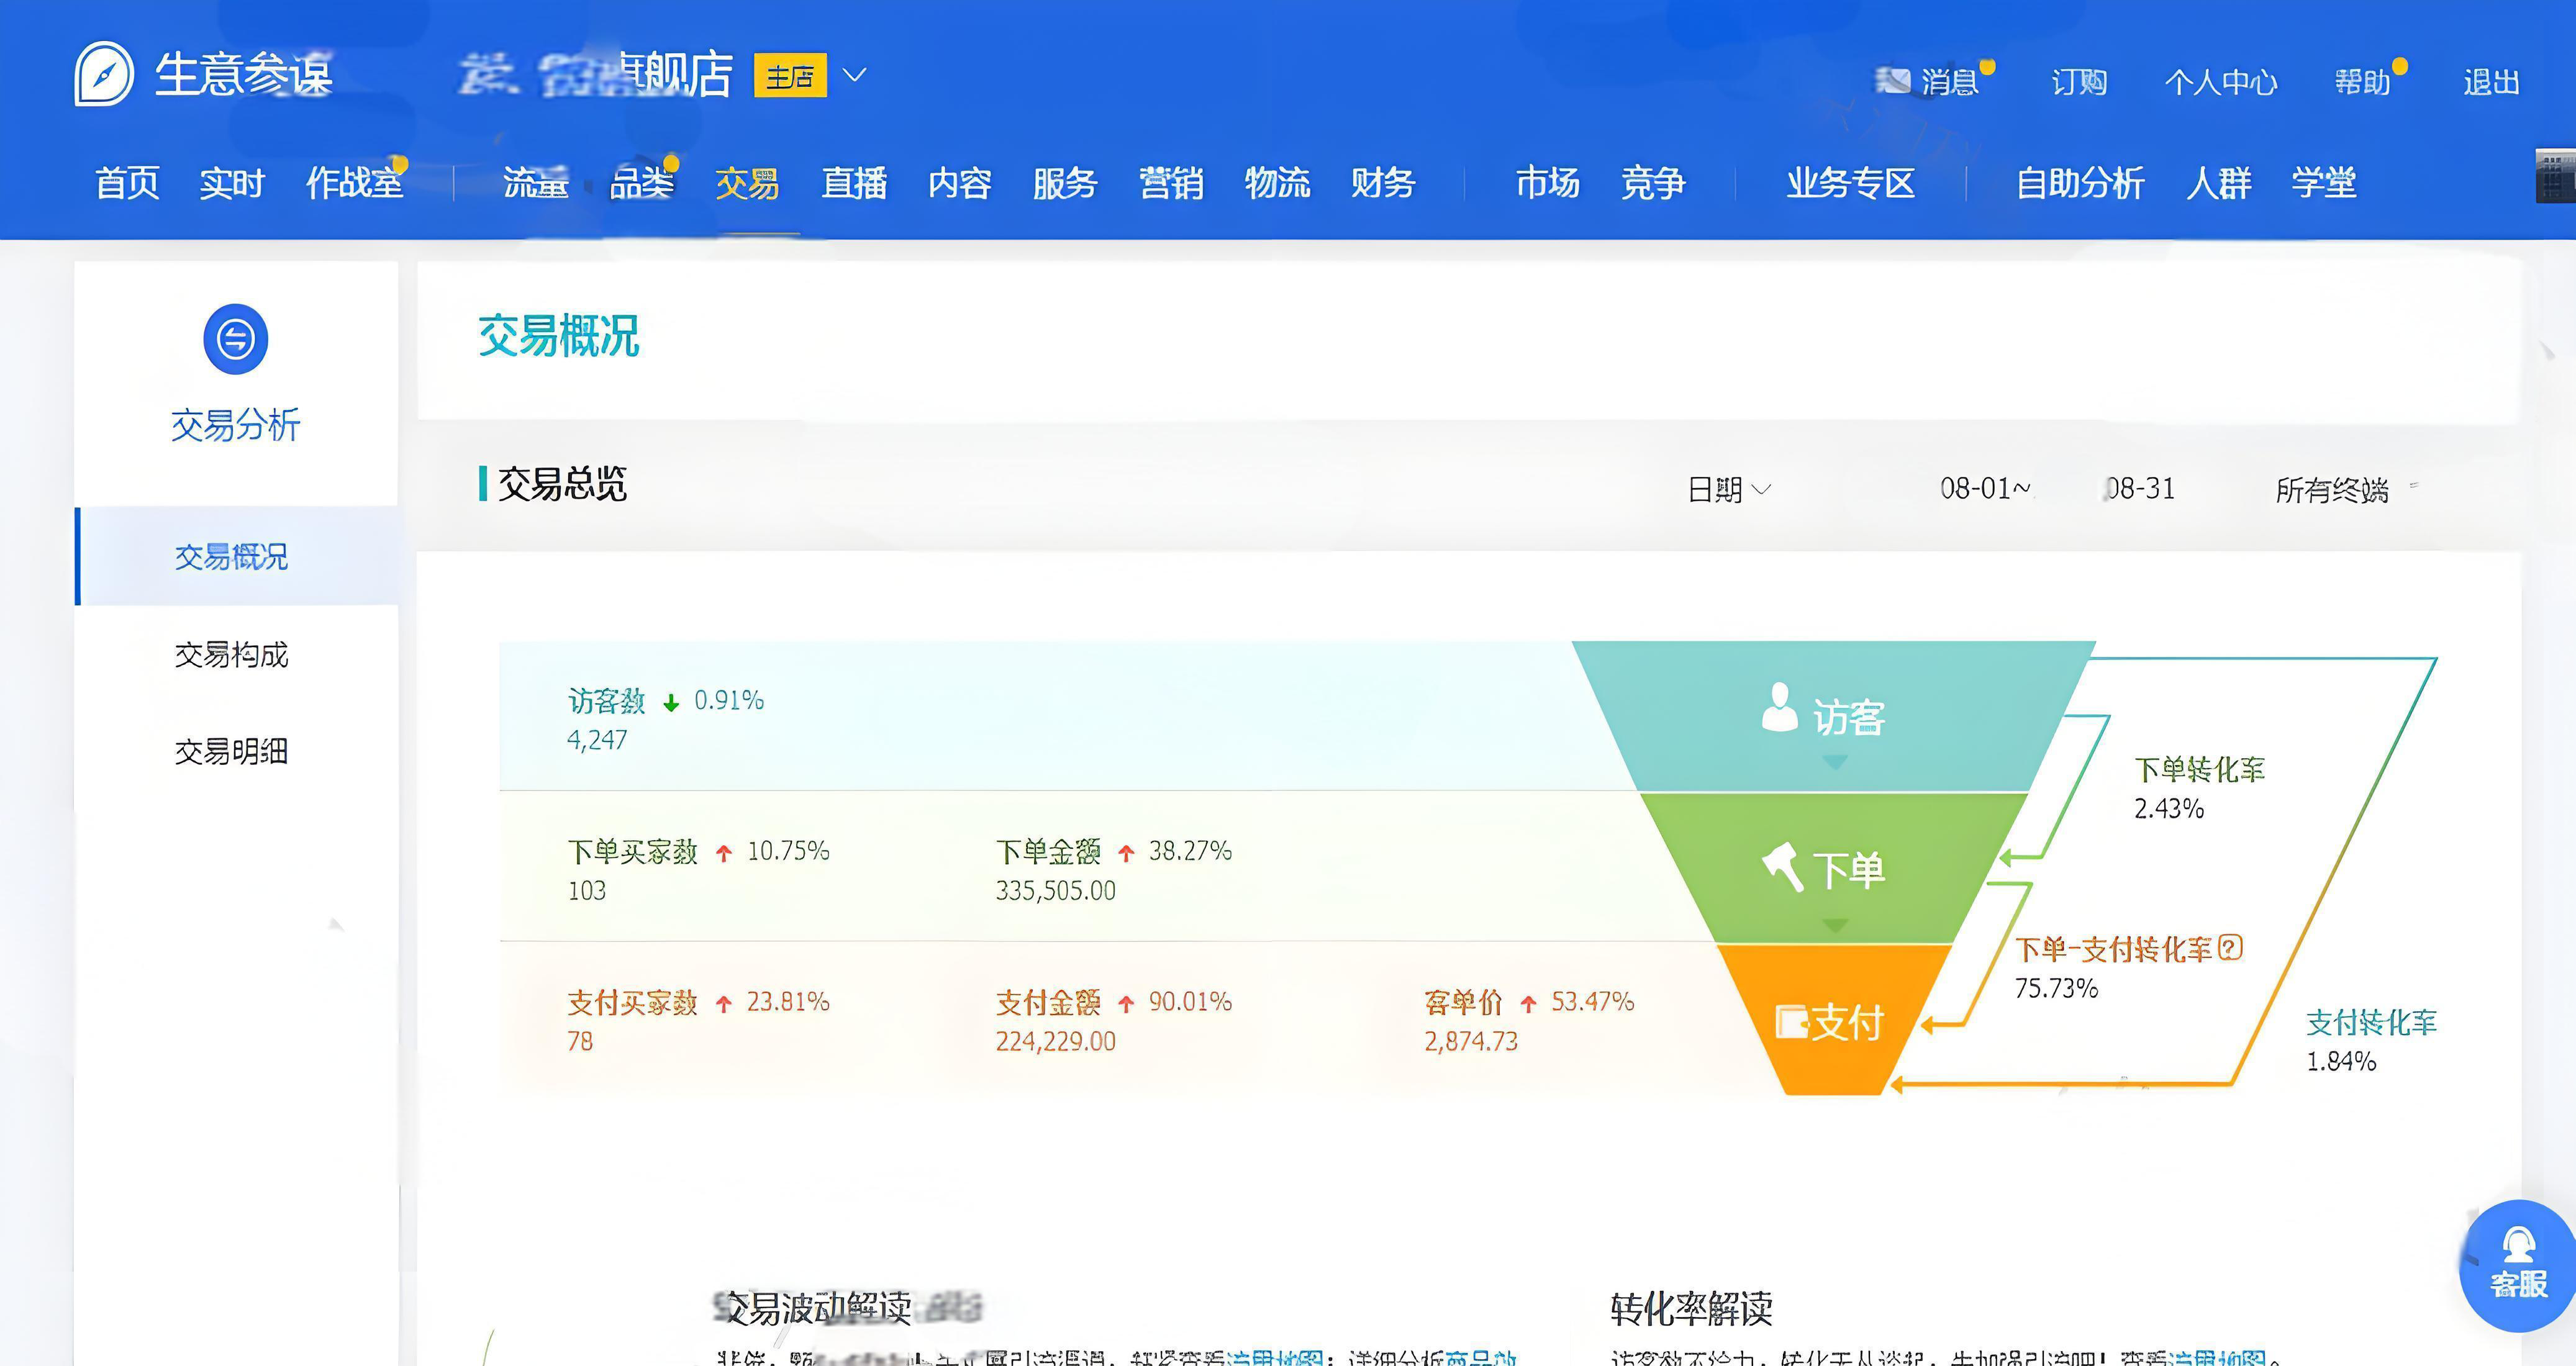Click the red up arrow next to 支付金额
The height and width of the screenshot is (1366, 2576).
[1126, 1004]
